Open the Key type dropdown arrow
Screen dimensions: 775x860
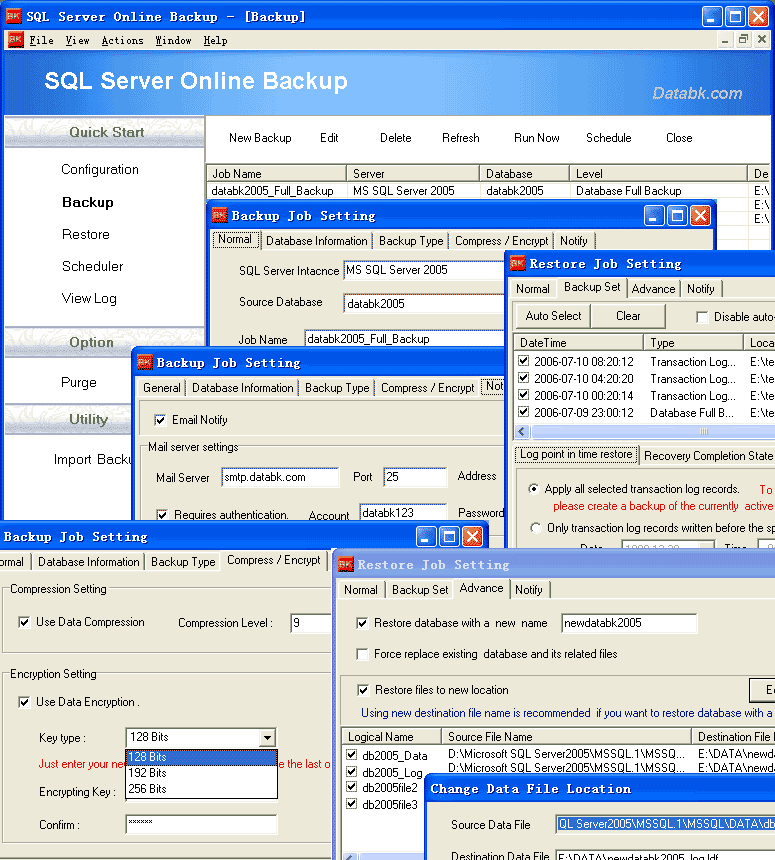tap(267, 738)
